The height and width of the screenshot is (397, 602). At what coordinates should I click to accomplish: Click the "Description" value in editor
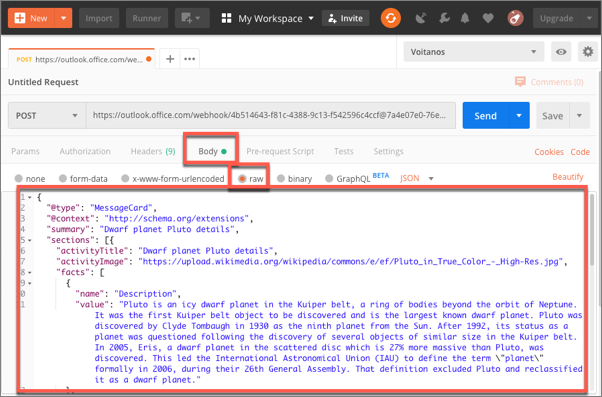pos(145,294)
